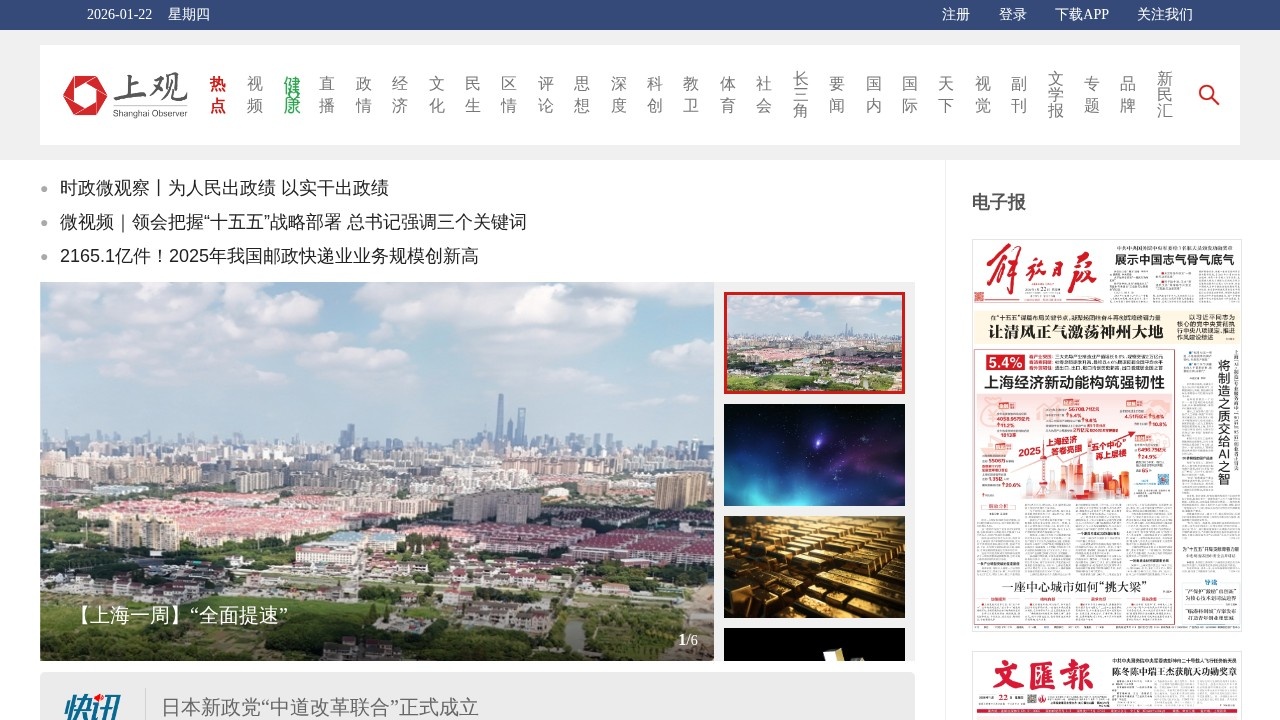The height and width of the screenshot is (720, 1280).
Task: Click the blue 快讯 news flash icon
Action: tap(92, 707)
